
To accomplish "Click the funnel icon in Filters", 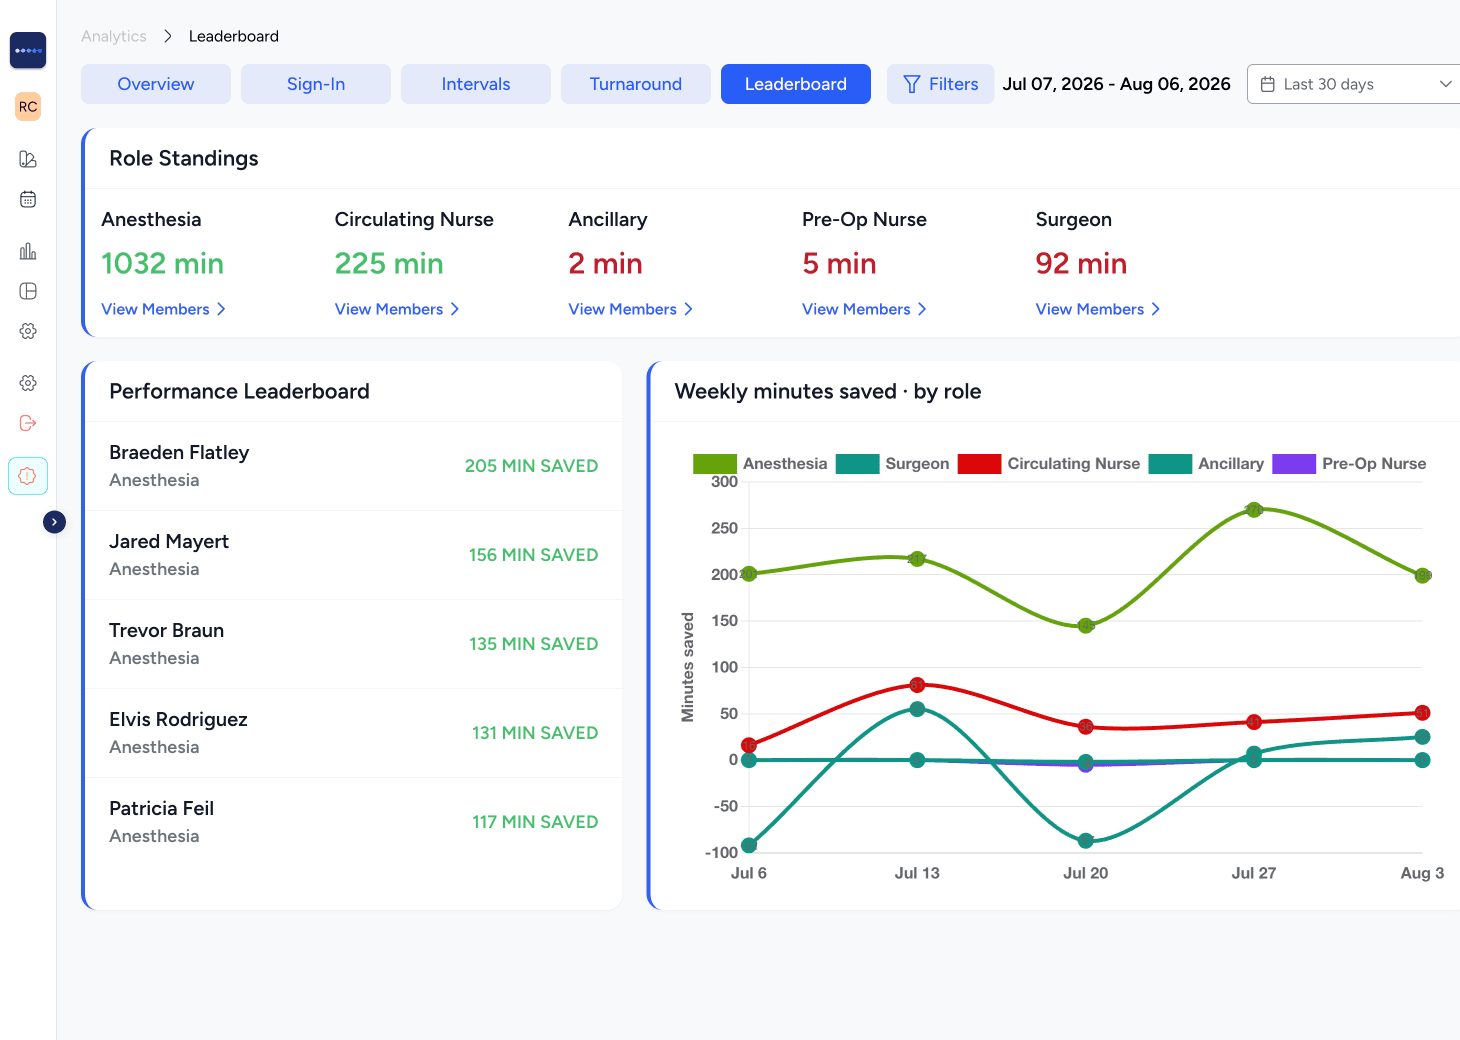I will (911, 84).
